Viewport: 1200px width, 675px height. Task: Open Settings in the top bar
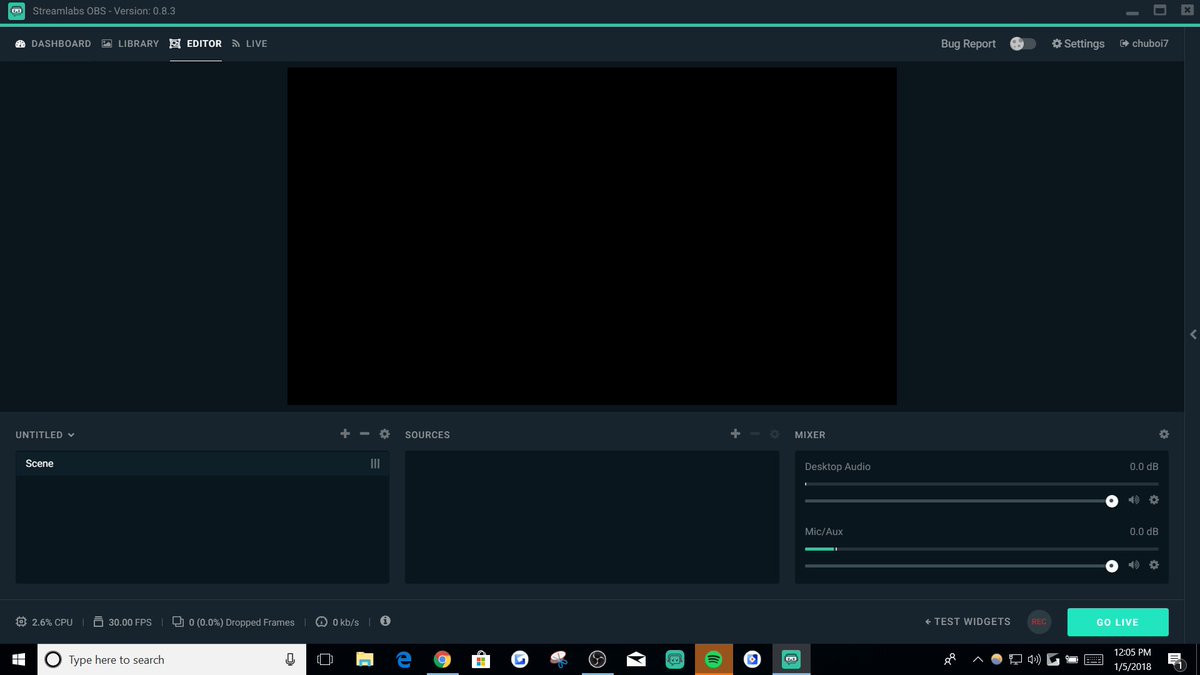(1078, 44)
